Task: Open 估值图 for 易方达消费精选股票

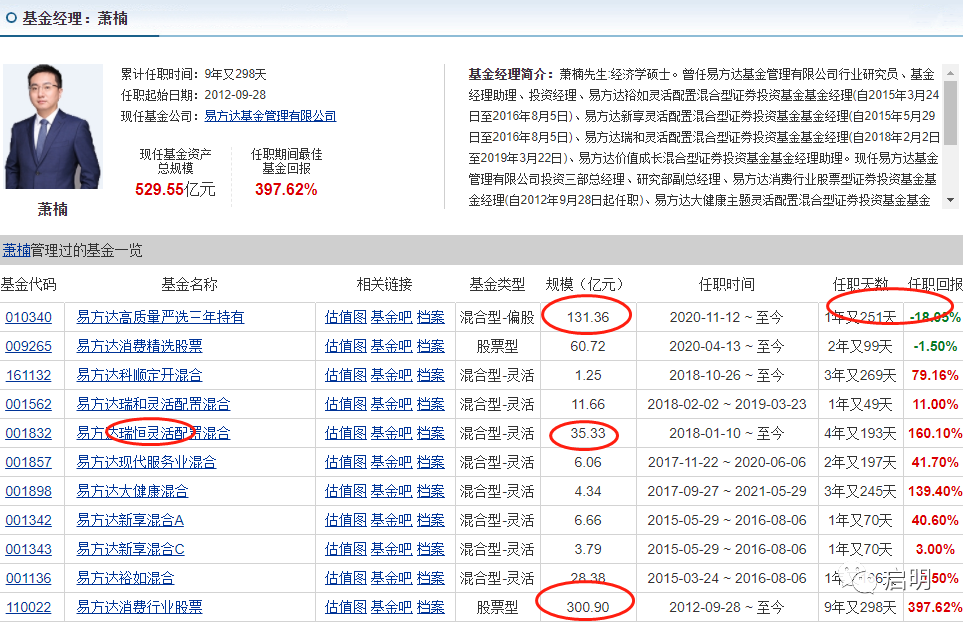Action: coord(346,346)
